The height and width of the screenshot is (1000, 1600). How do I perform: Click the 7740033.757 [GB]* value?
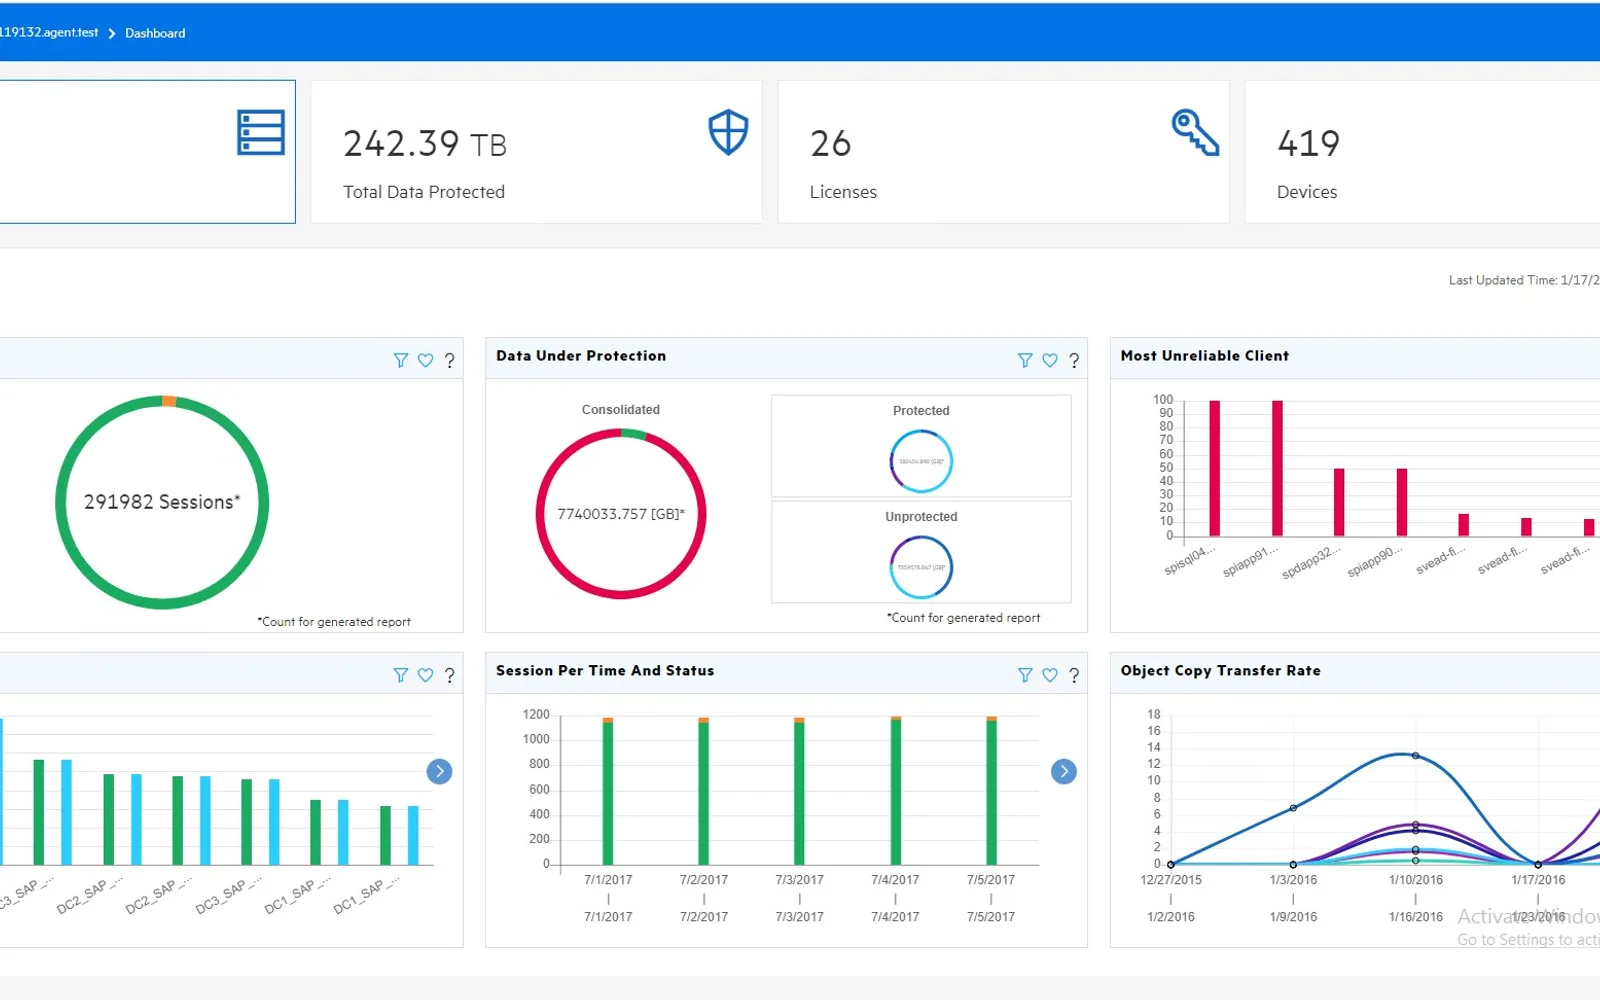pyautogui.click(x=621, y=514)
